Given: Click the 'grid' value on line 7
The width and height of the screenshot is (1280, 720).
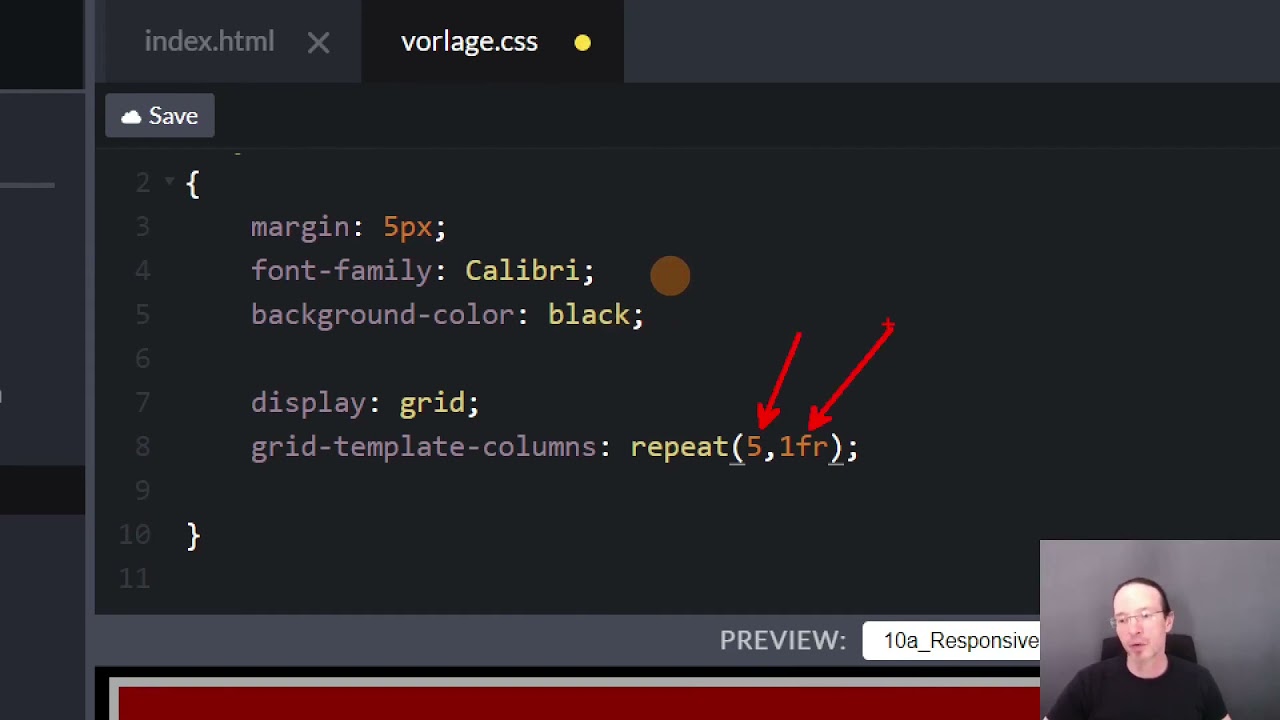Looking at the screenshot, I should click(x=432, y=403).
